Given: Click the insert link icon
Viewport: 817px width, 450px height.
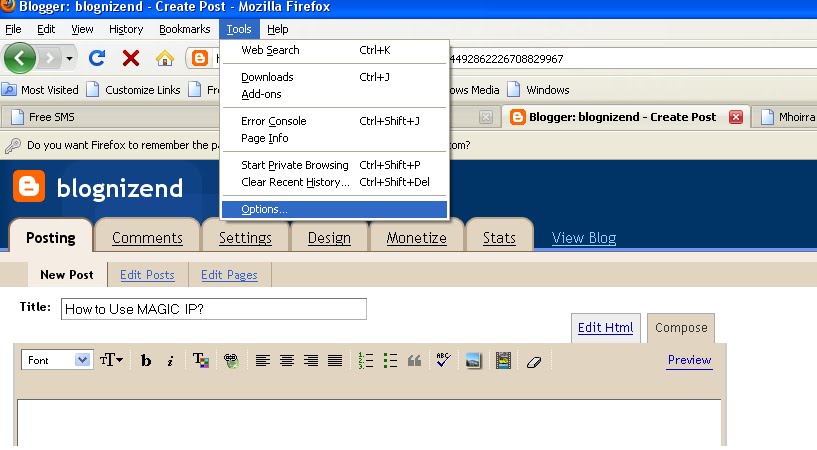Looking at the screenshot, I should [x=231, y=360].
